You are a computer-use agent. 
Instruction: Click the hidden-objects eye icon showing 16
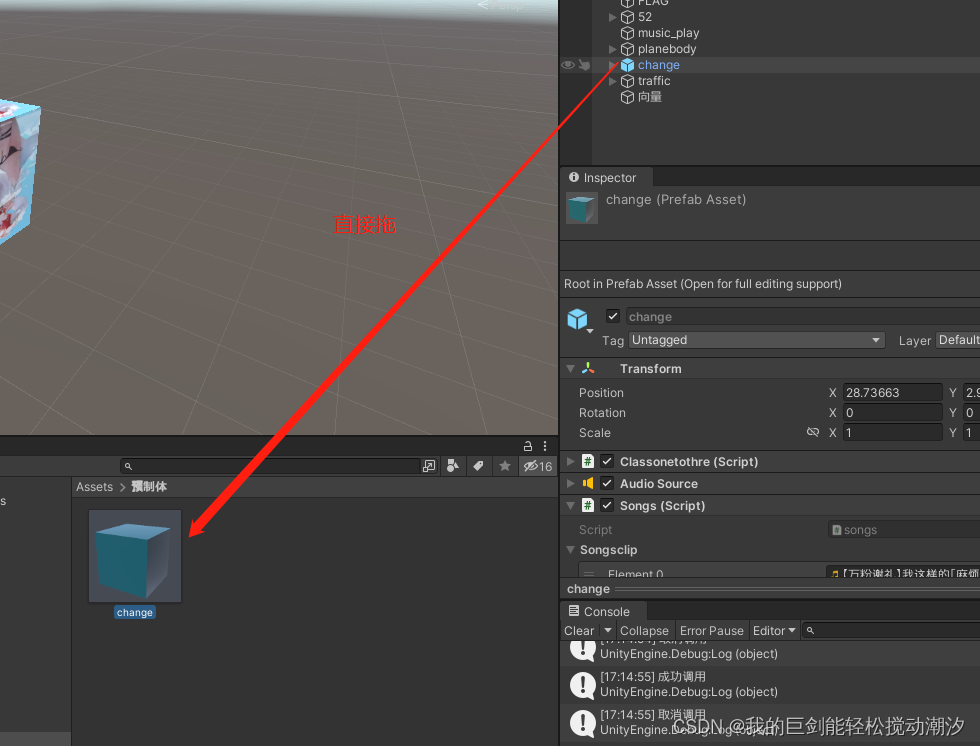click(x=536, y=466)
